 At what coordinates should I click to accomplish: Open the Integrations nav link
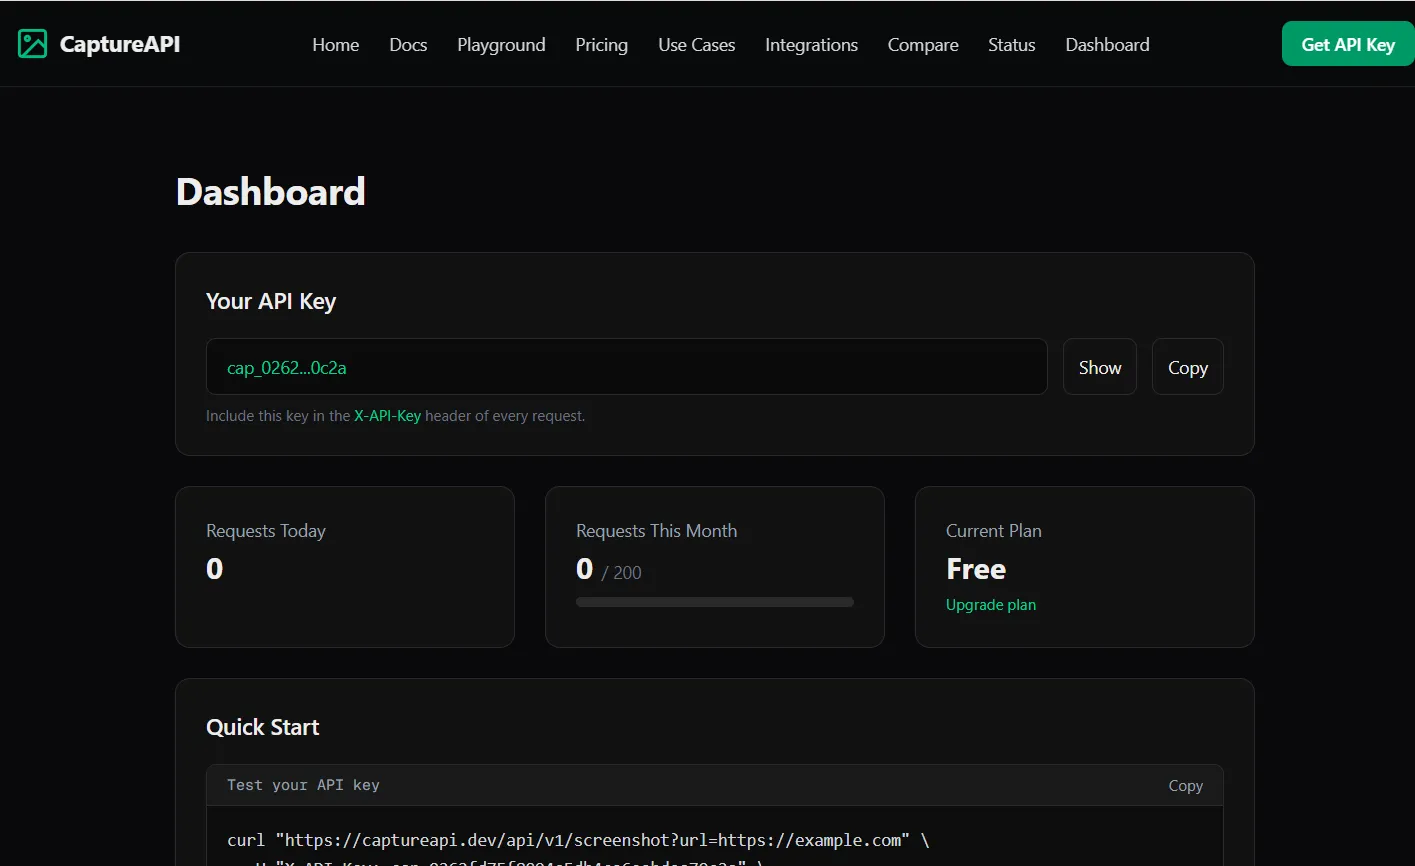click(811, 45)
